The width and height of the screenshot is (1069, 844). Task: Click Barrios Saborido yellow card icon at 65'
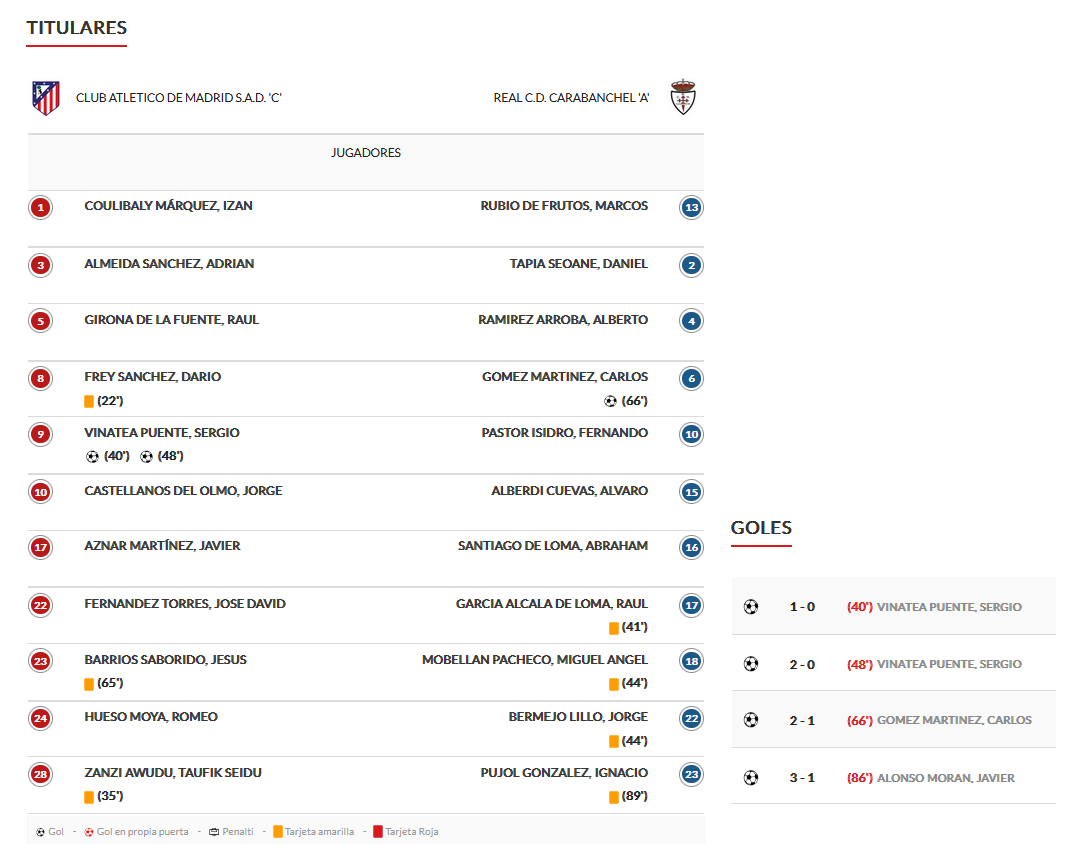[89, 684]
